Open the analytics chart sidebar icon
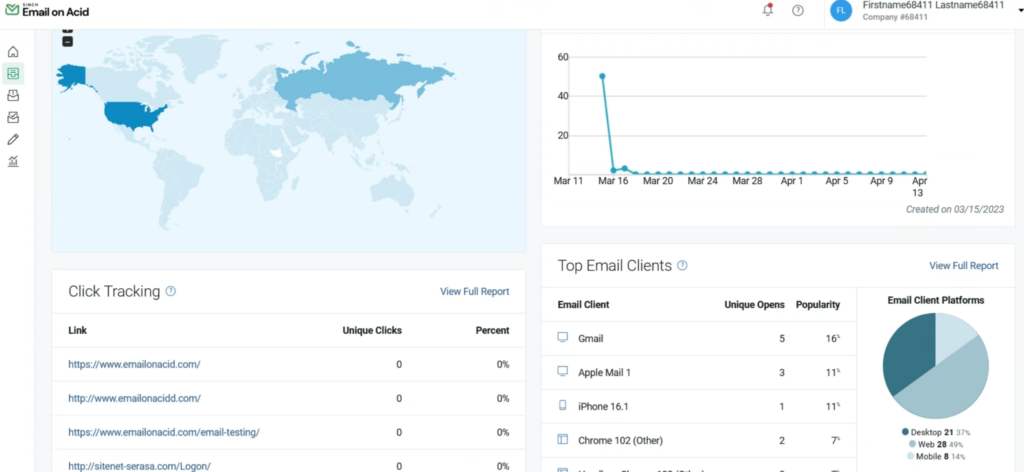The image size is (1024, 472). point(13,161)
